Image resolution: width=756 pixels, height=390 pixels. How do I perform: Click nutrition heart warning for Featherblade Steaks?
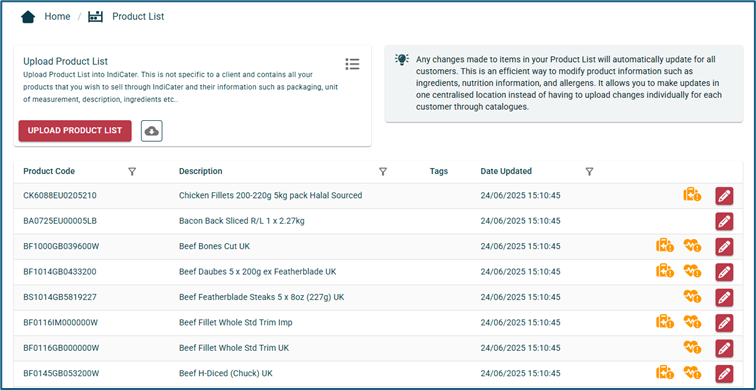tap(692, 296)
